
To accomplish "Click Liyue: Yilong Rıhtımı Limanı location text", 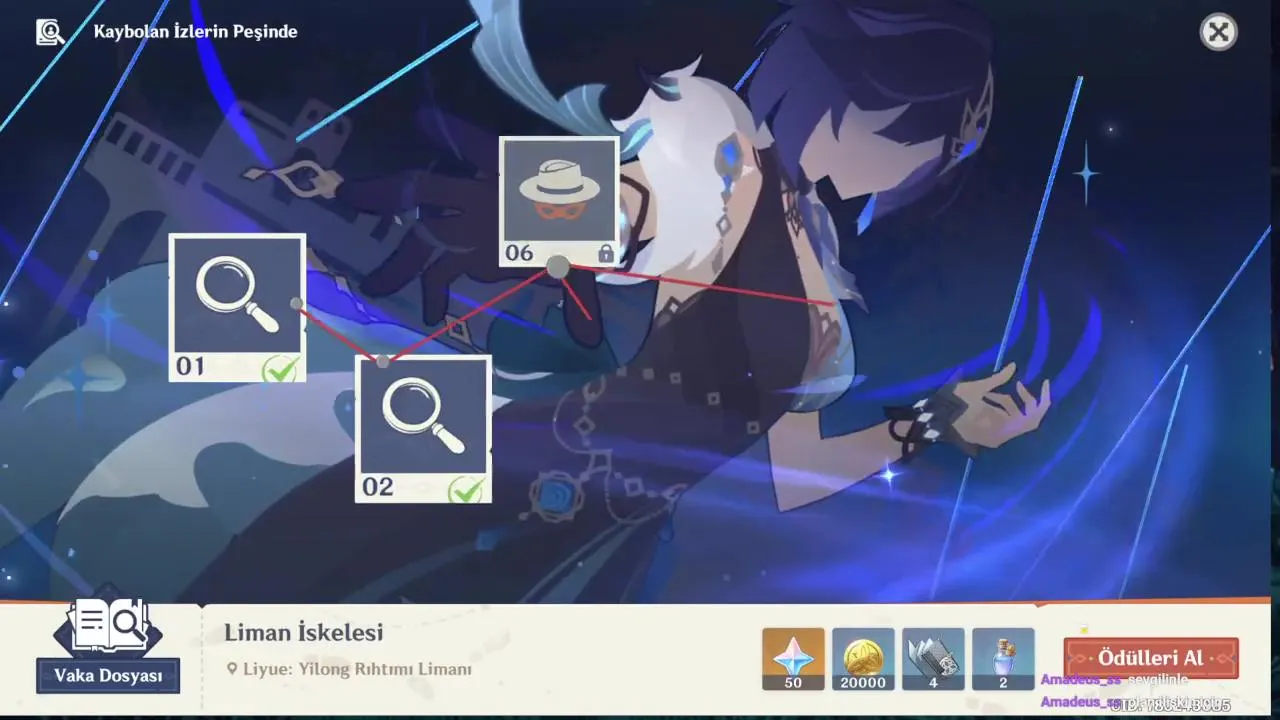I will [357, 669].
